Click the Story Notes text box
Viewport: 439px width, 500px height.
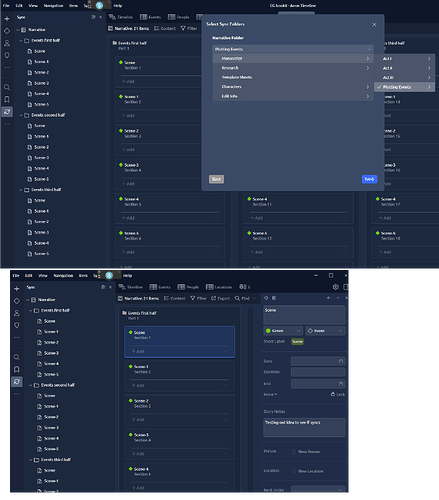[x=304, y=427]
